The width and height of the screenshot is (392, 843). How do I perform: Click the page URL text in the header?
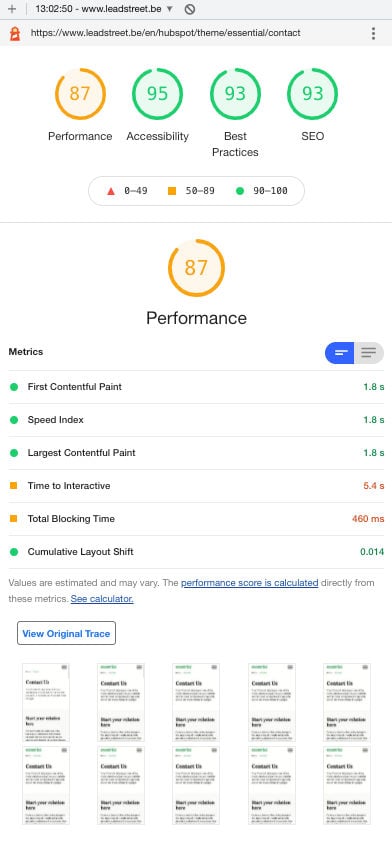166,33
